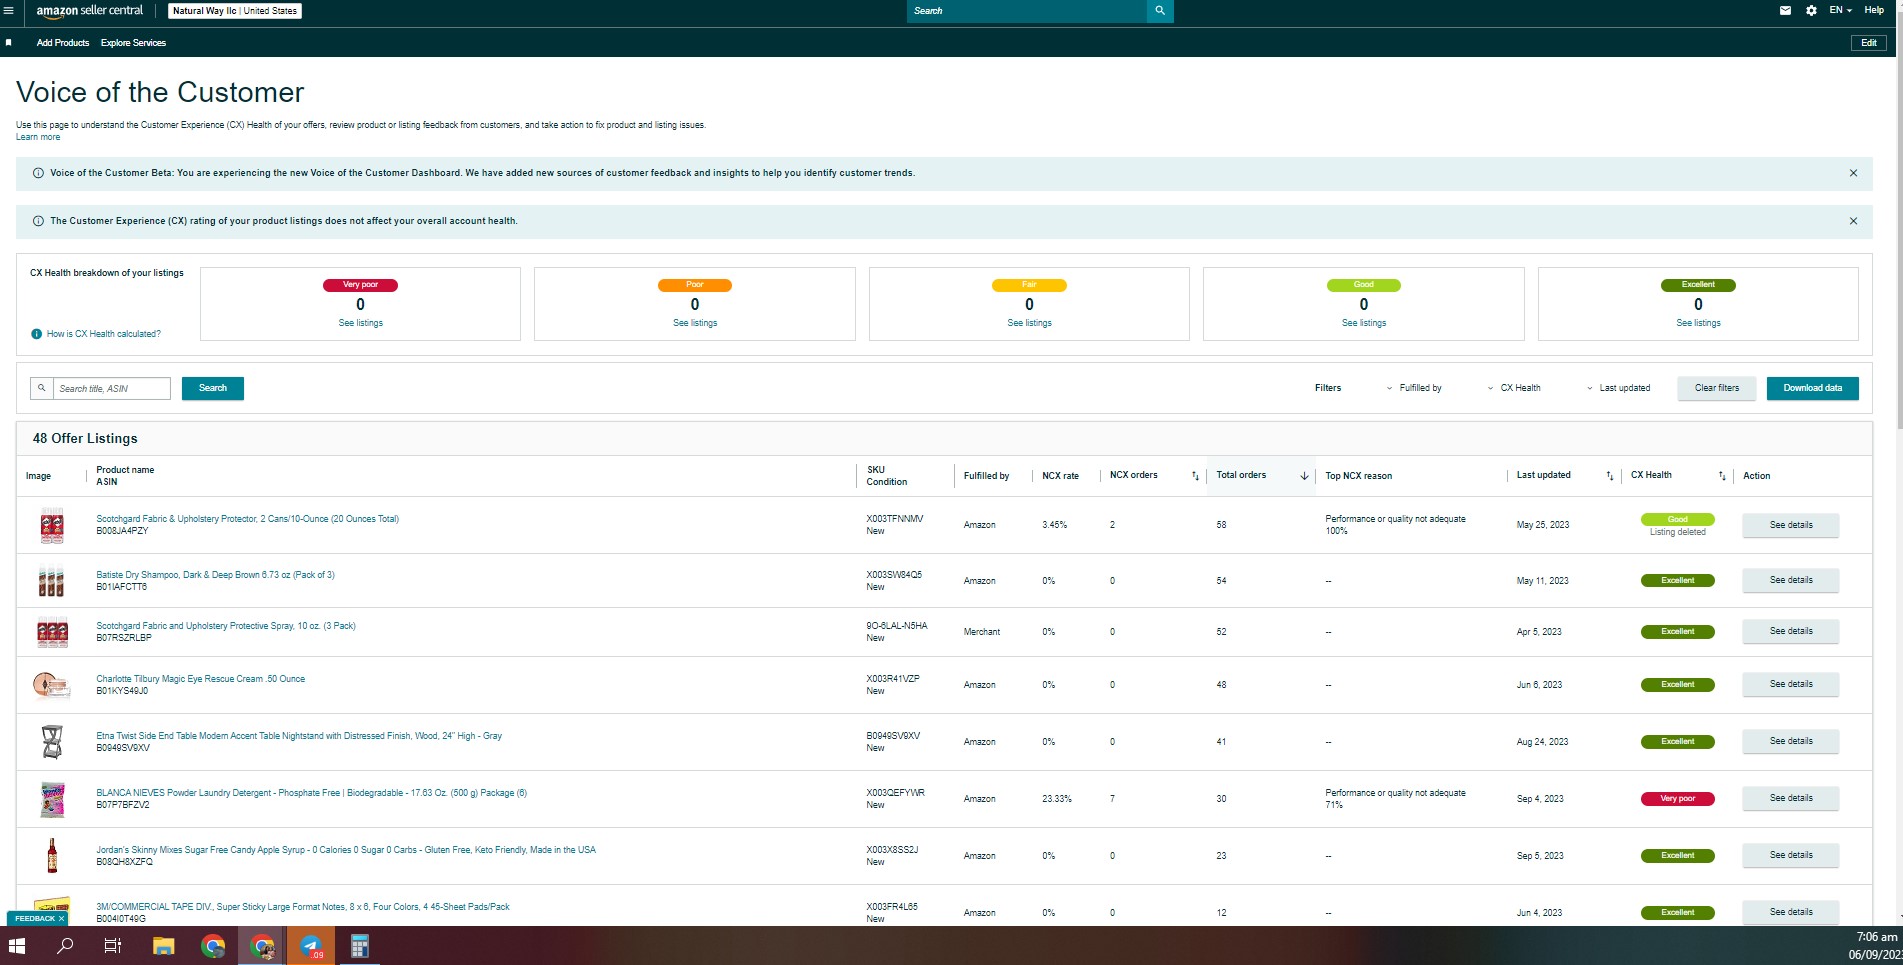The width and height of the screenshot is (1903, 965).
Task: Follow the Learn more link
Action: [38, 137]
